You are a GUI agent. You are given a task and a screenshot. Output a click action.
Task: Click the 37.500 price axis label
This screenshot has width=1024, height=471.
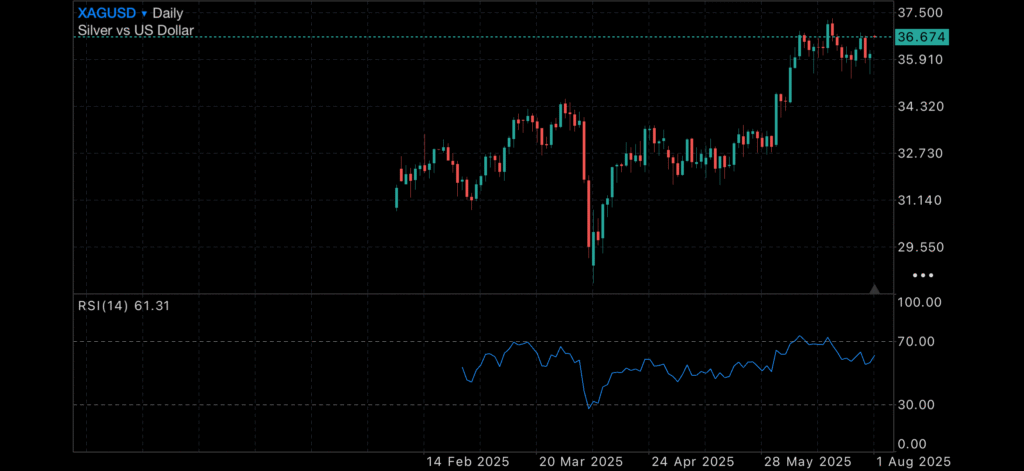coord(920,13)
